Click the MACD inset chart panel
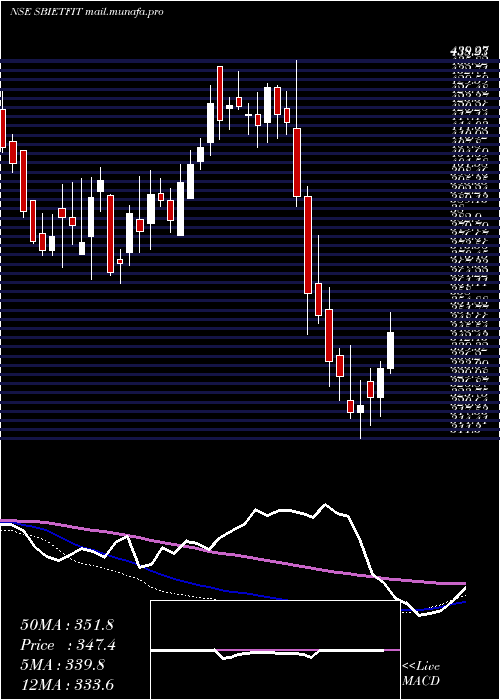The image size is (500, 700). coord(275,650)
